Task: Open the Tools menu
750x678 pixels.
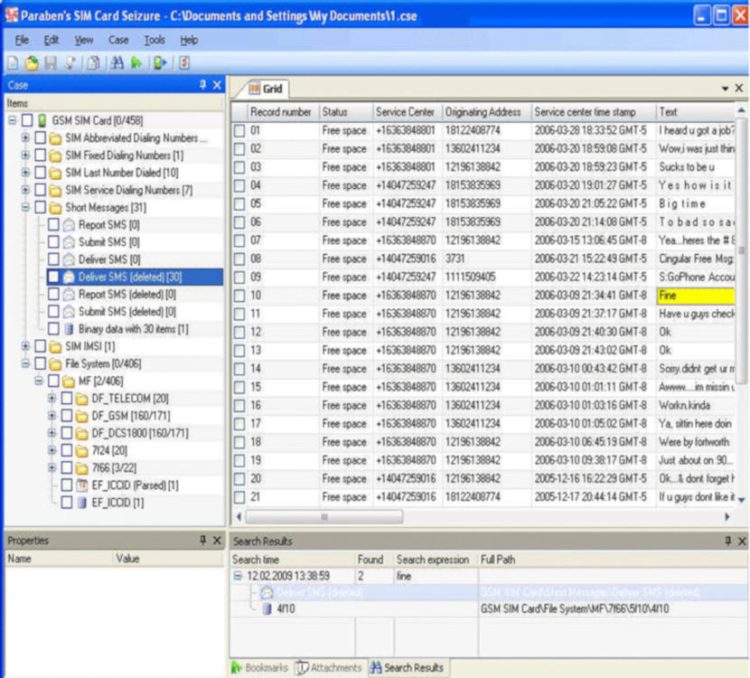Action: (154, 40)
